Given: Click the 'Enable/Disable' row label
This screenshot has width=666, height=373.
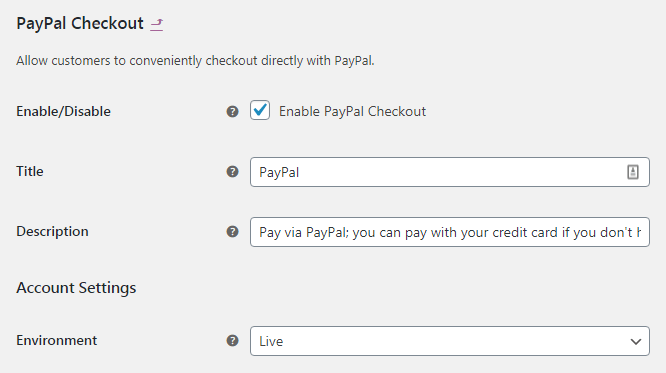Looking at the screenshot, I should tap(63, 111).
